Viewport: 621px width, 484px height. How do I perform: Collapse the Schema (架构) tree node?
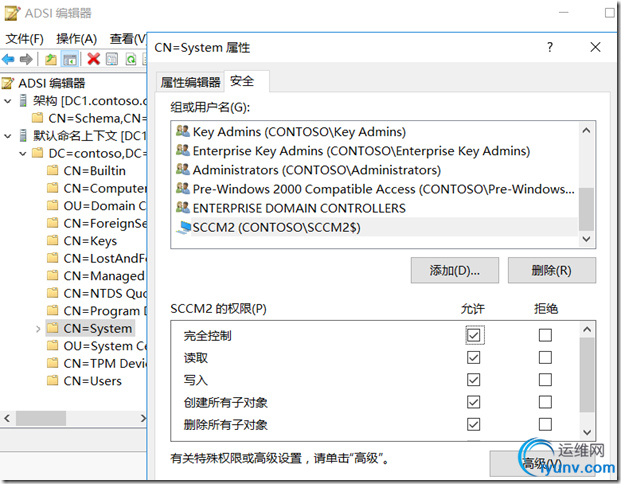pos(8,101)
